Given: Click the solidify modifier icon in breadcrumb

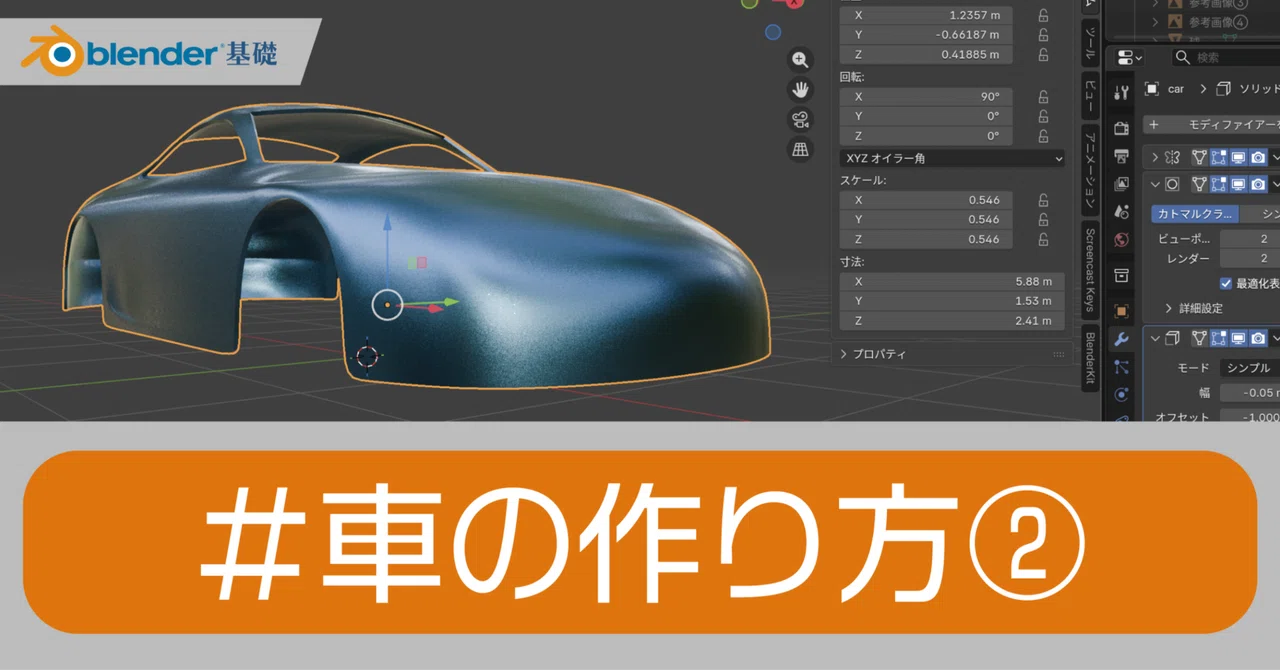Looking at the screenshot, I should [x=1225, y=89].
